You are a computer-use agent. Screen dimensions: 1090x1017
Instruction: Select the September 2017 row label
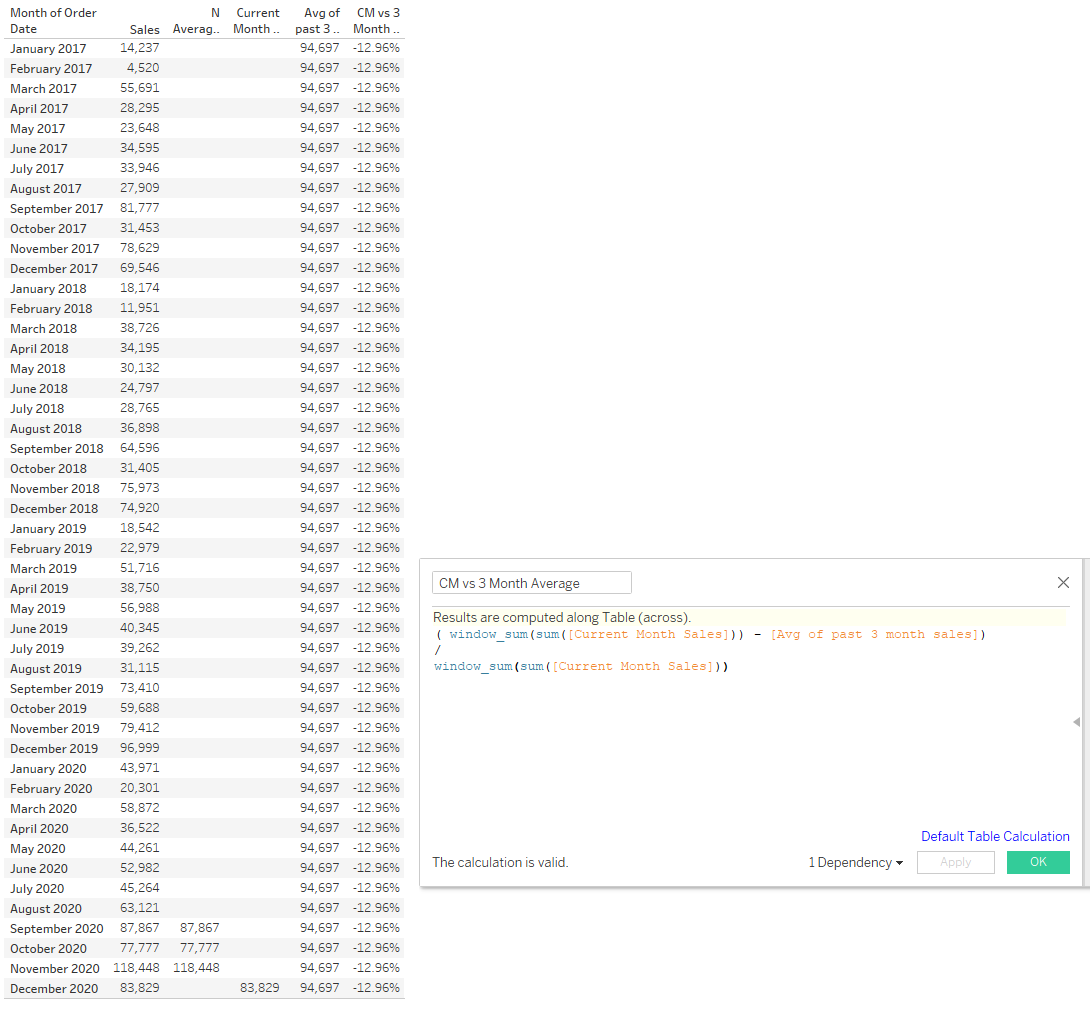pos(56,209)
